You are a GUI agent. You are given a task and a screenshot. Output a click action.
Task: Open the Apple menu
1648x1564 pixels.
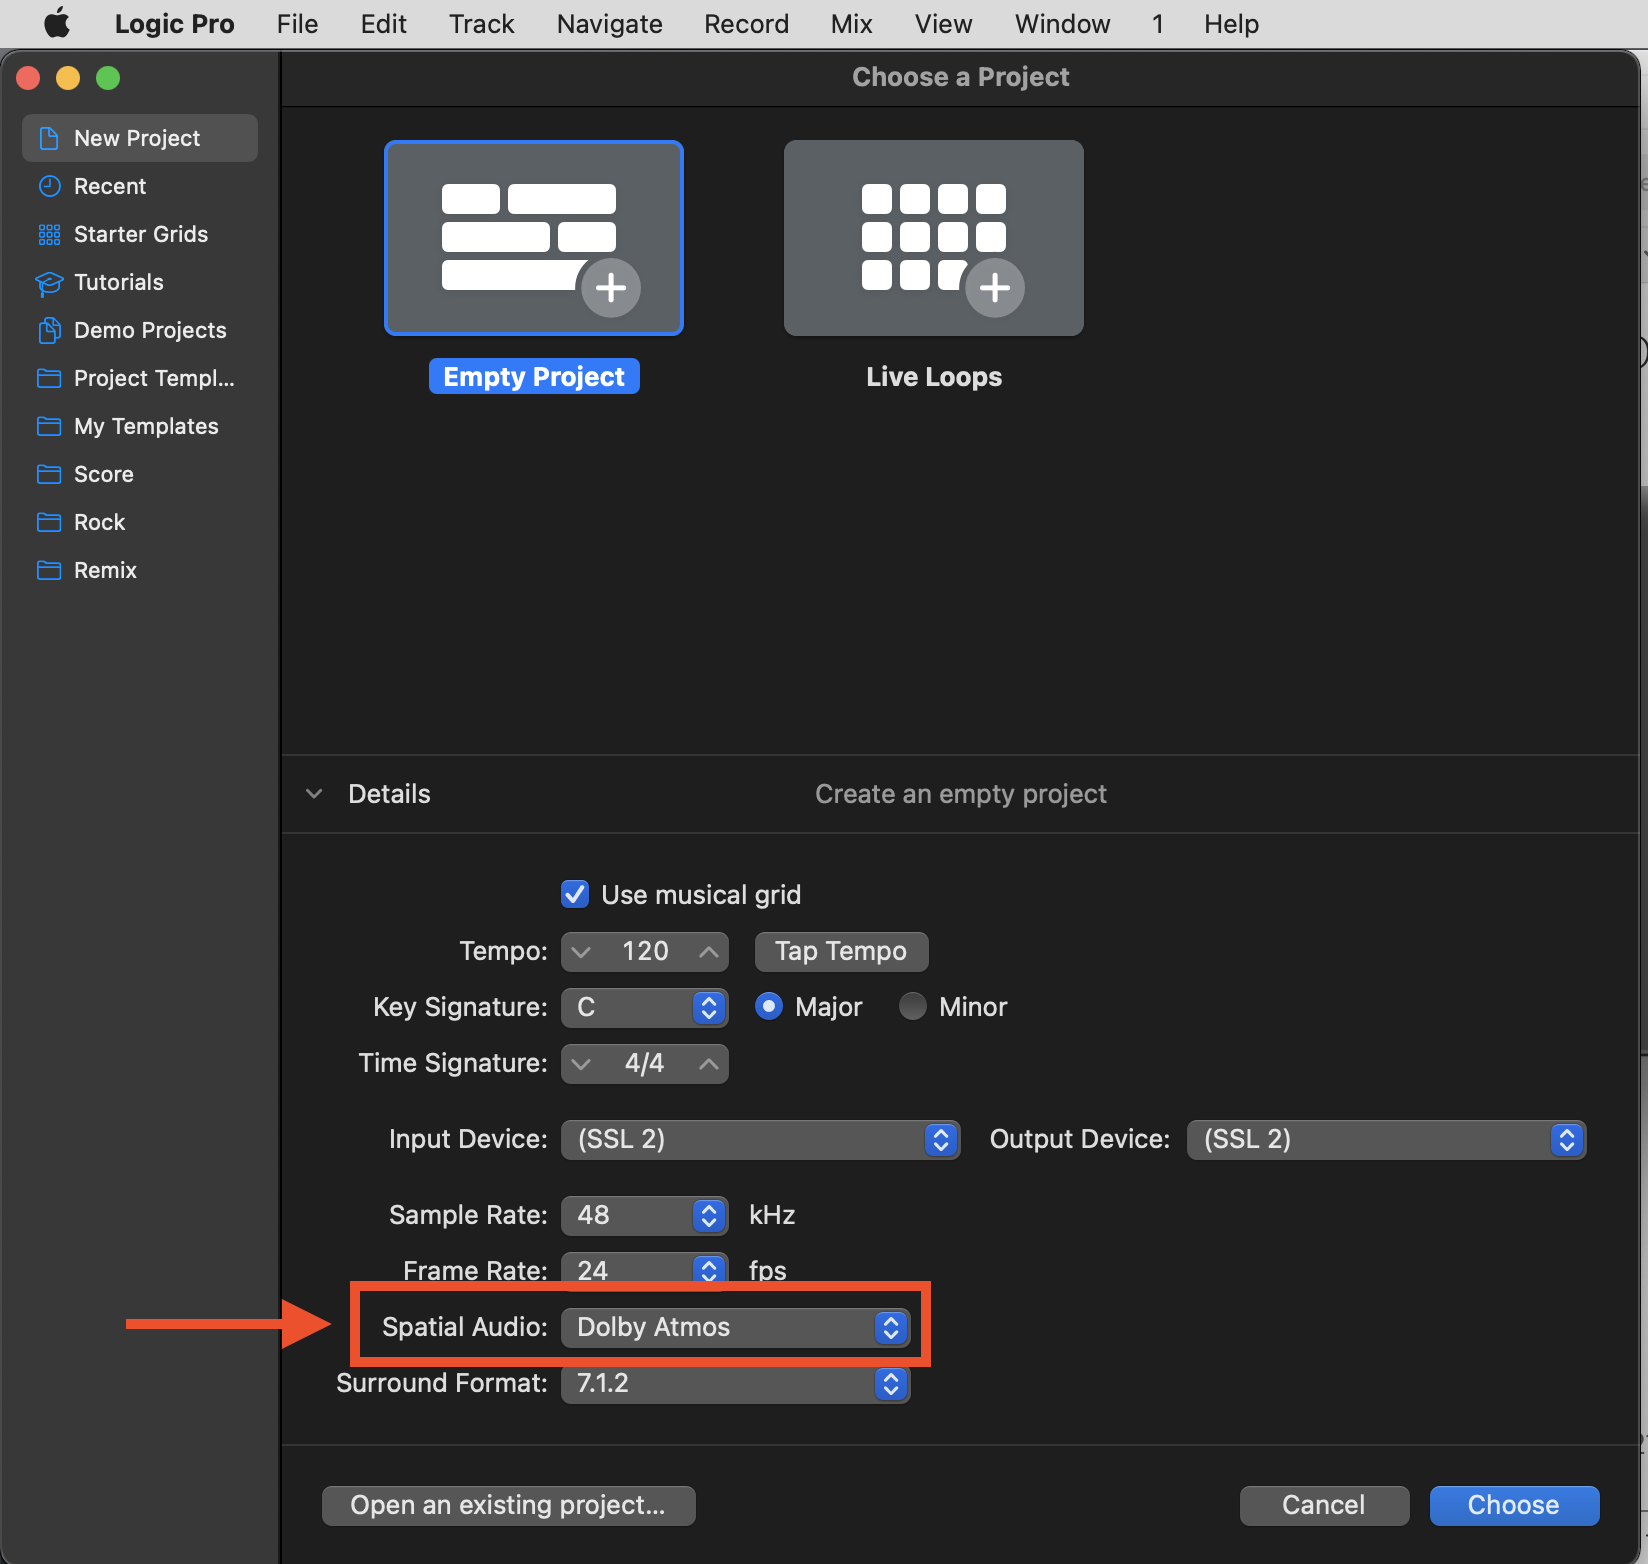(57, 23)
